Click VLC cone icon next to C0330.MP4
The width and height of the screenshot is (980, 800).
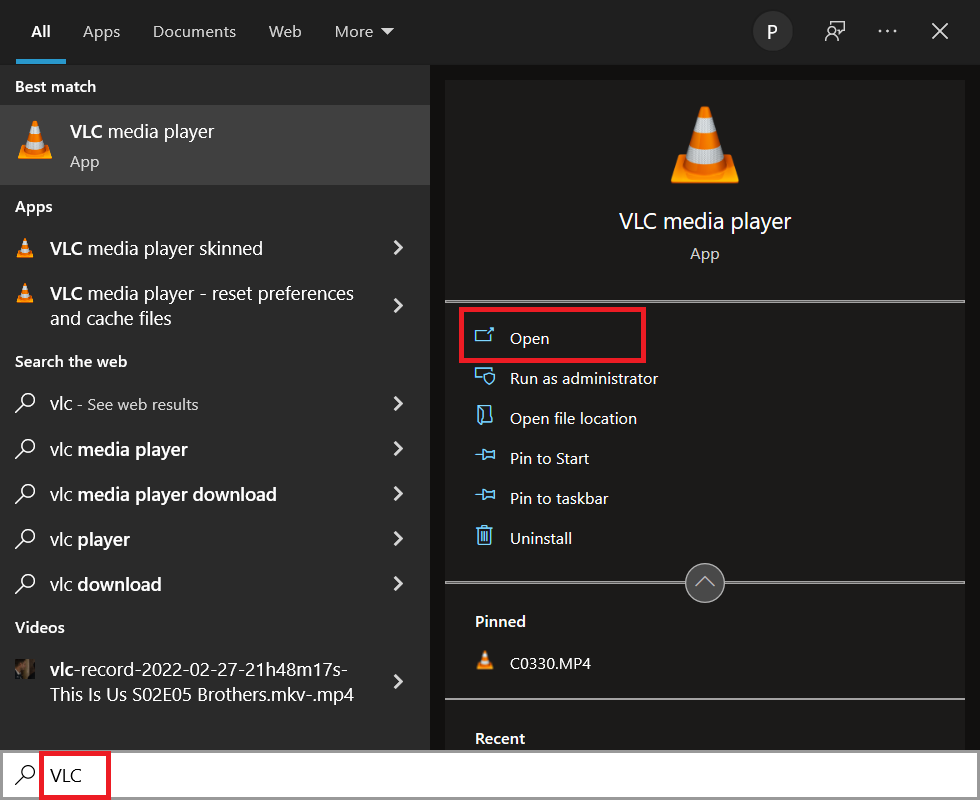pos(485,661)
